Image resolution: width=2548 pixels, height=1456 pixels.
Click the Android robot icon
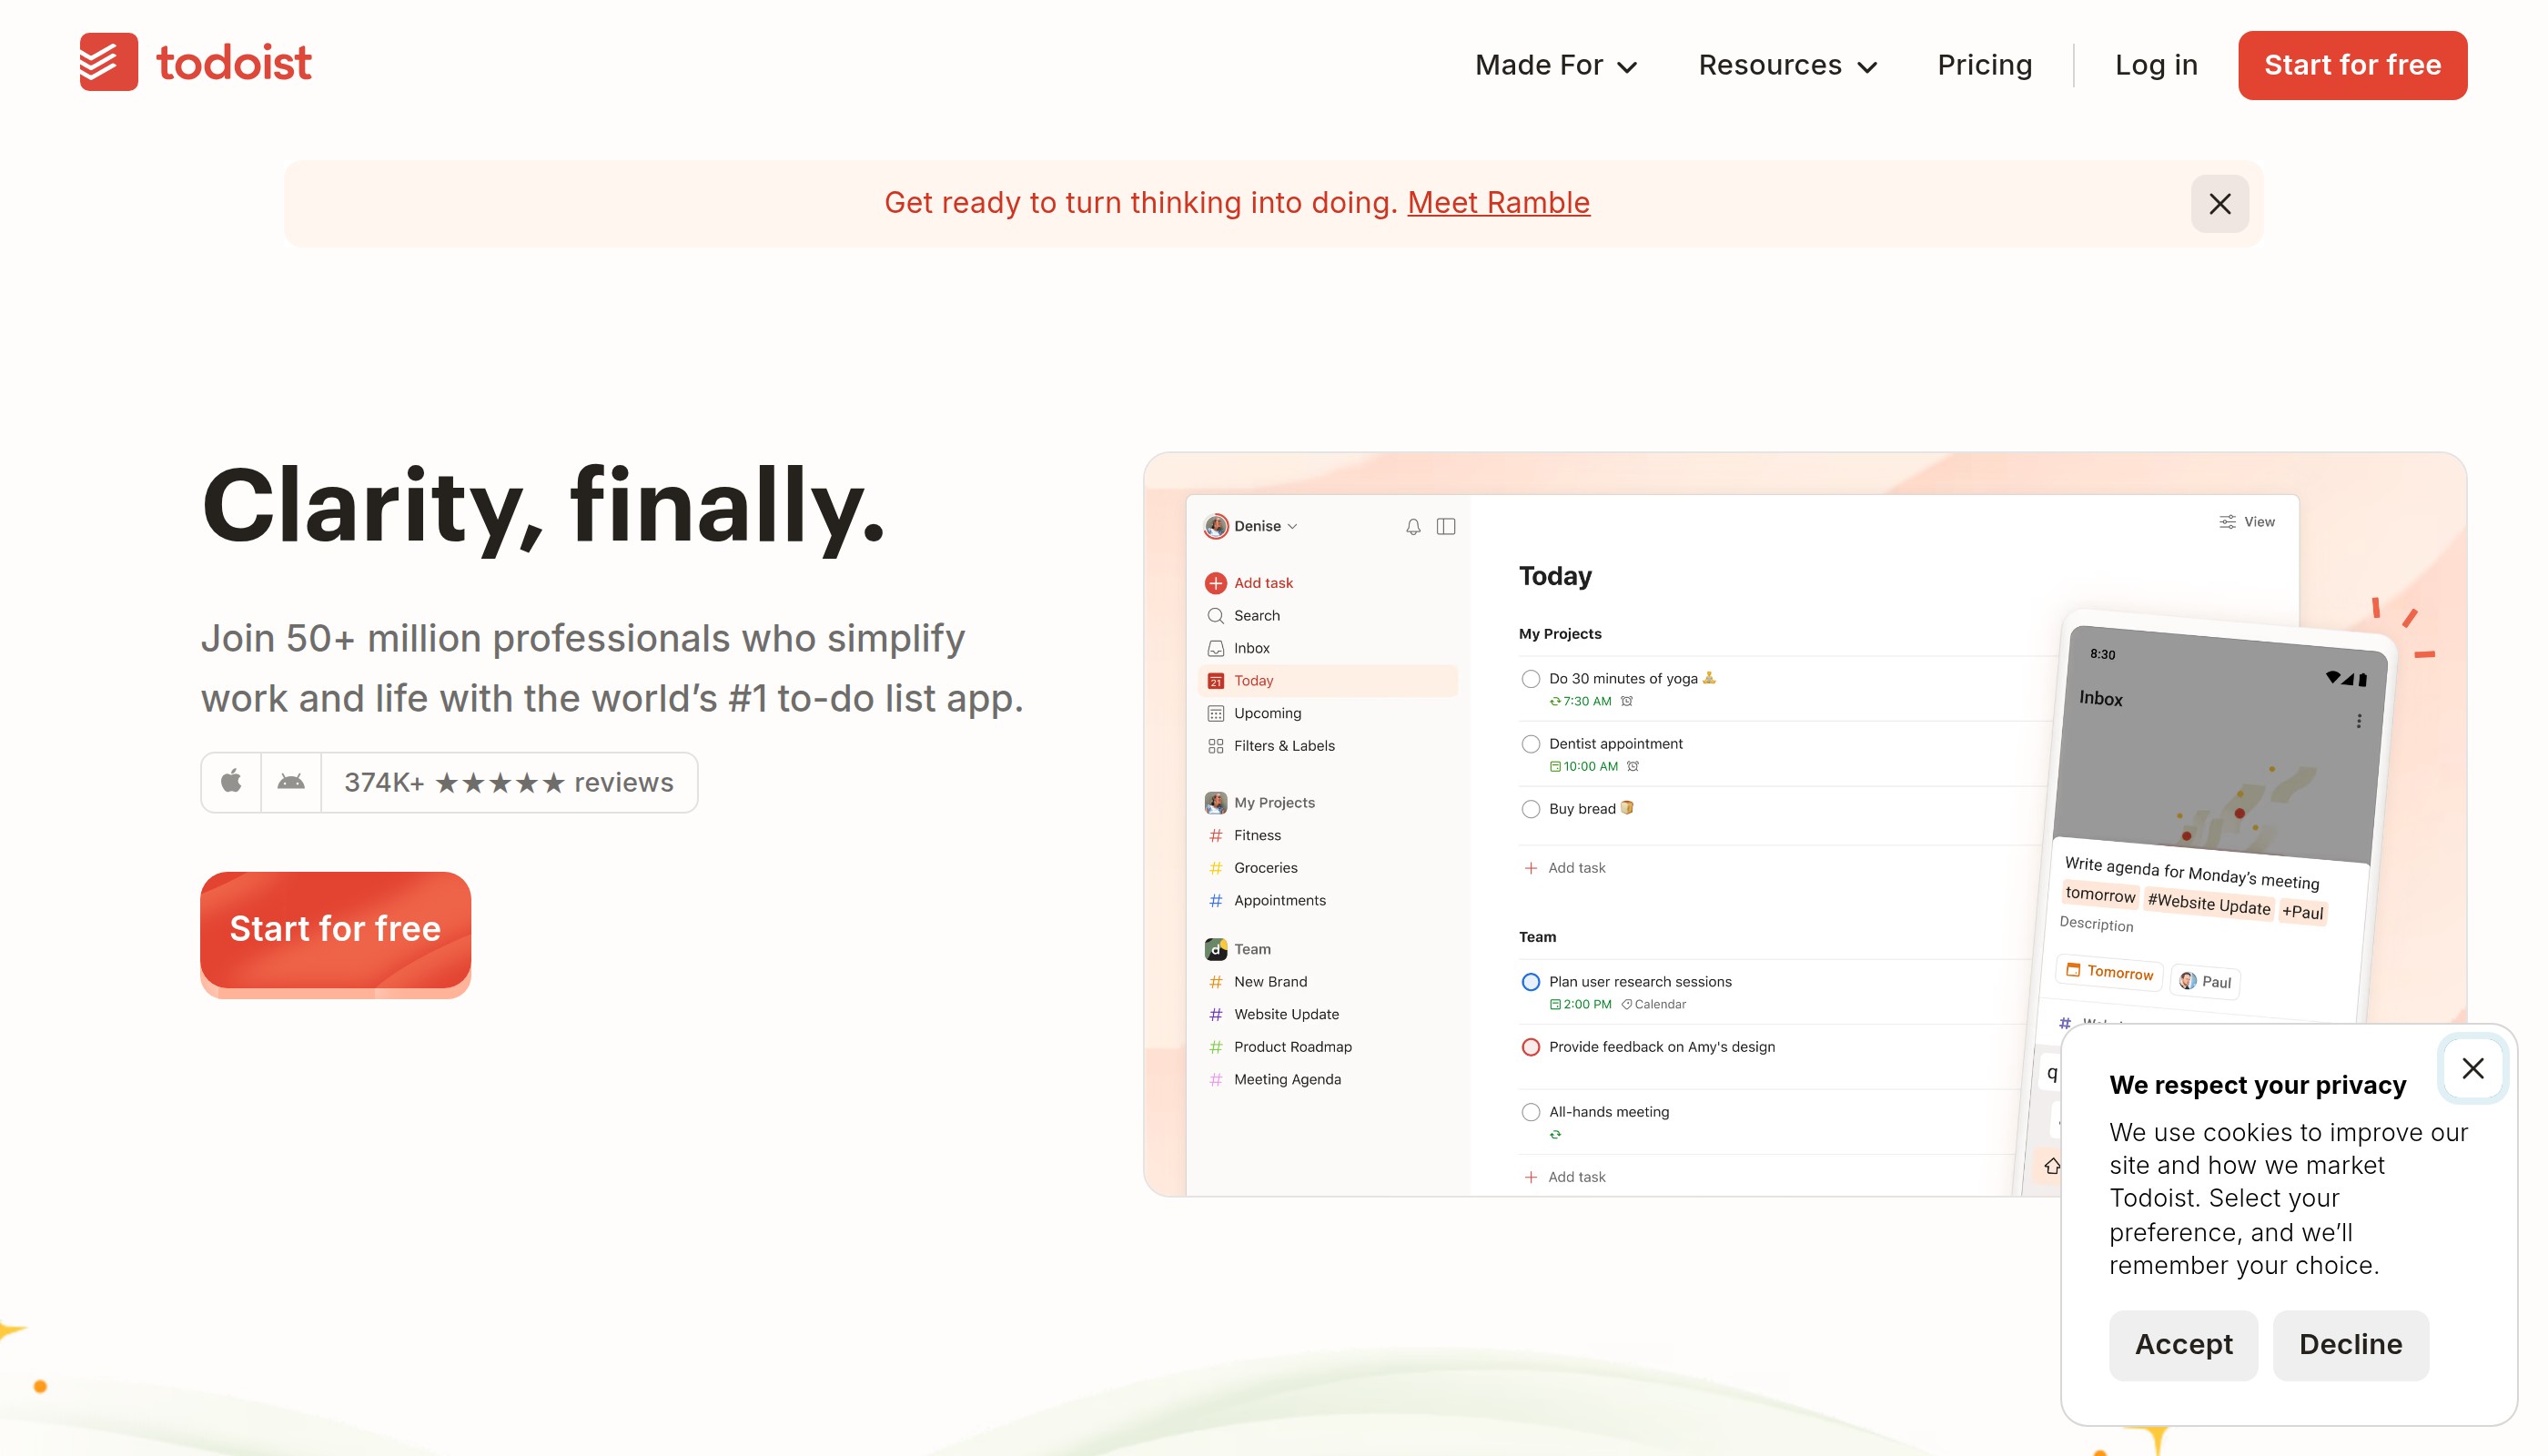[291, 781]
